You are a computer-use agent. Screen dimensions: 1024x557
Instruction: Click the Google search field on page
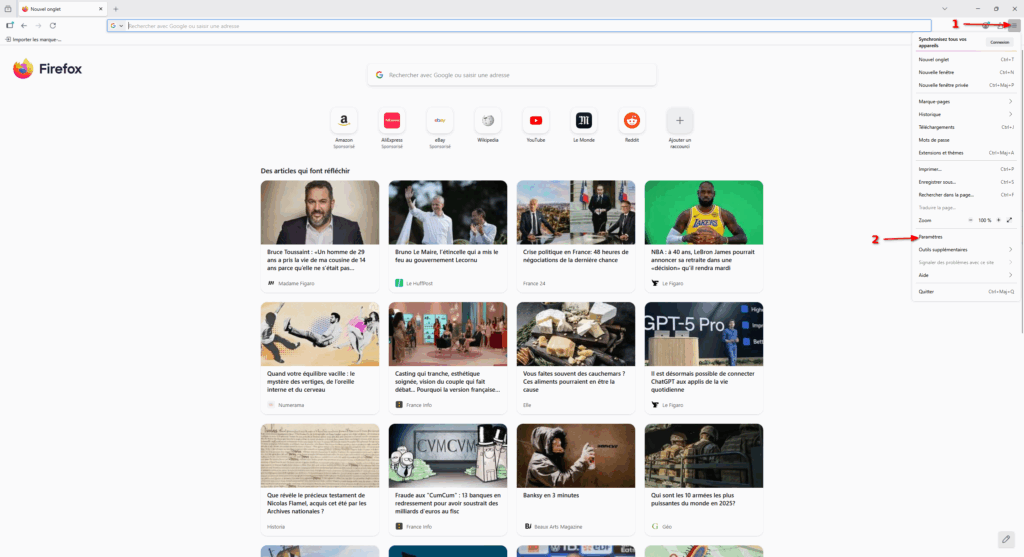[x=512, y=75]
